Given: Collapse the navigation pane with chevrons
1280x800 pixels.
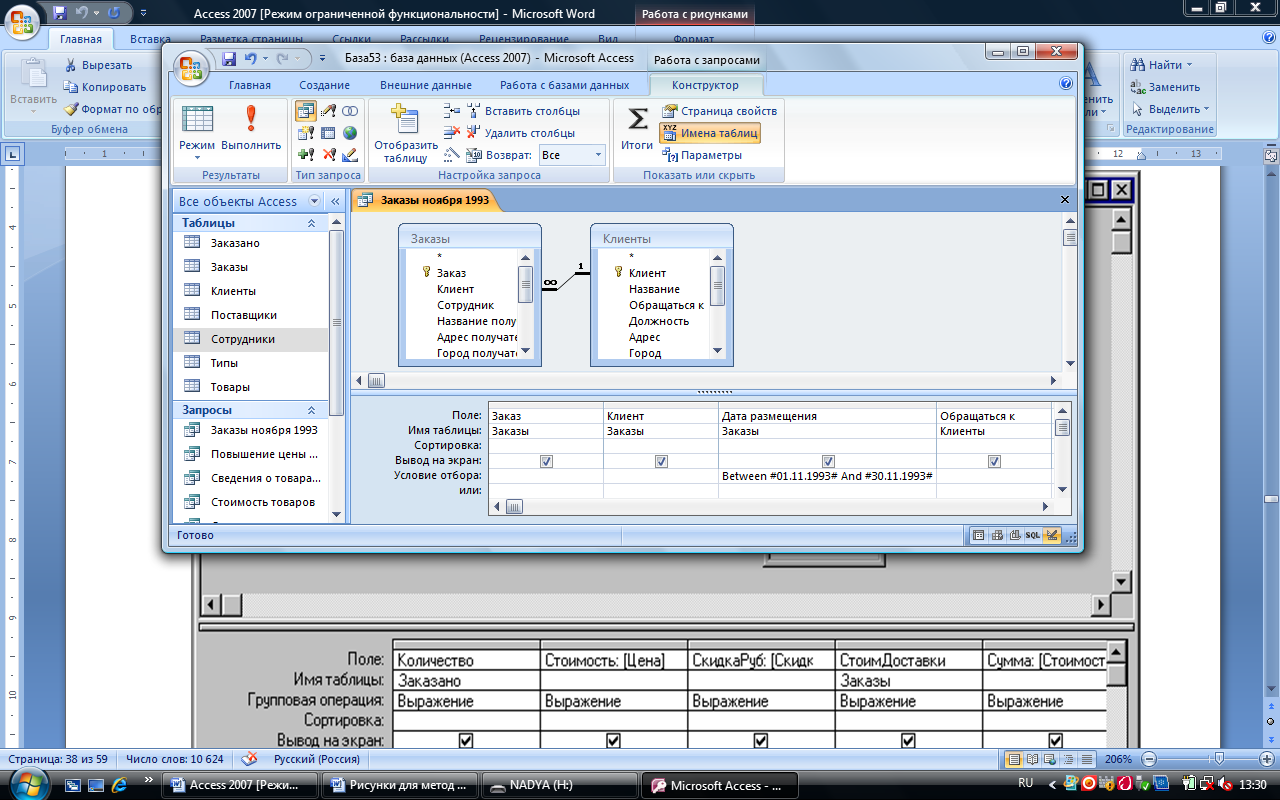Looking at the screenshot, I should pos(335,201).
